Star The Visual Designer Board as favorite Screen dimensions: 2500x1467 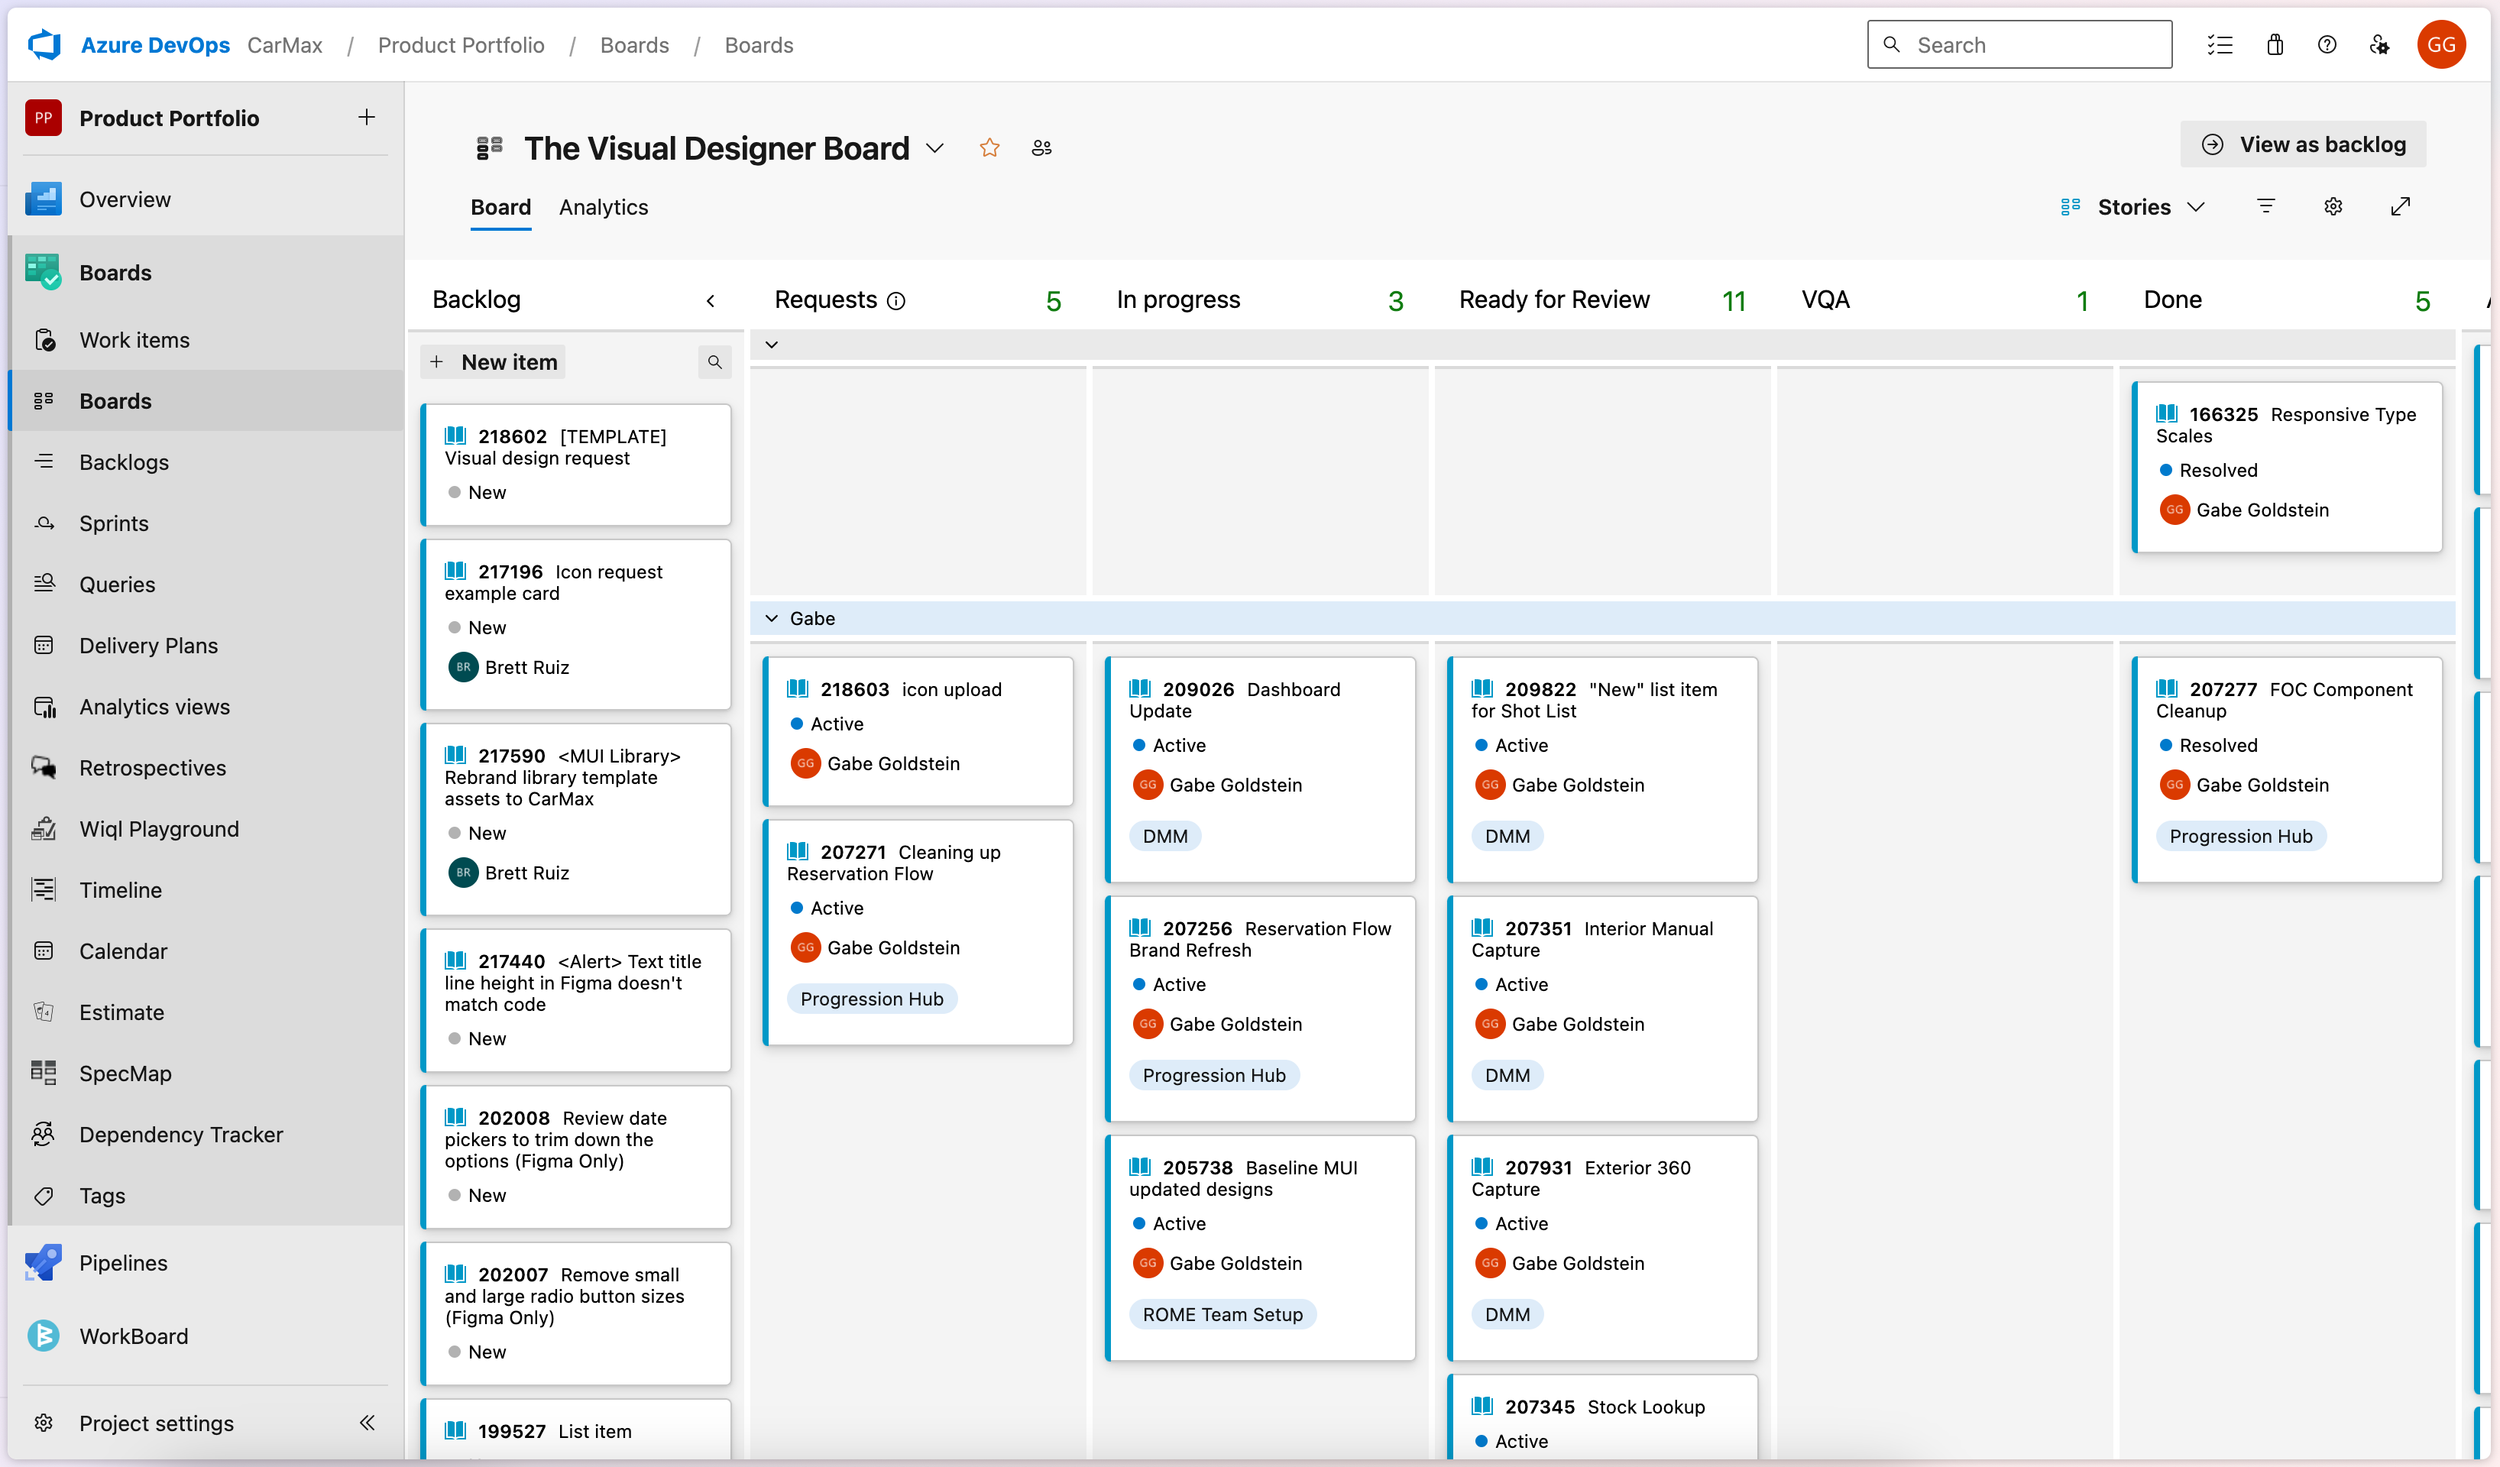click(989, 148)
